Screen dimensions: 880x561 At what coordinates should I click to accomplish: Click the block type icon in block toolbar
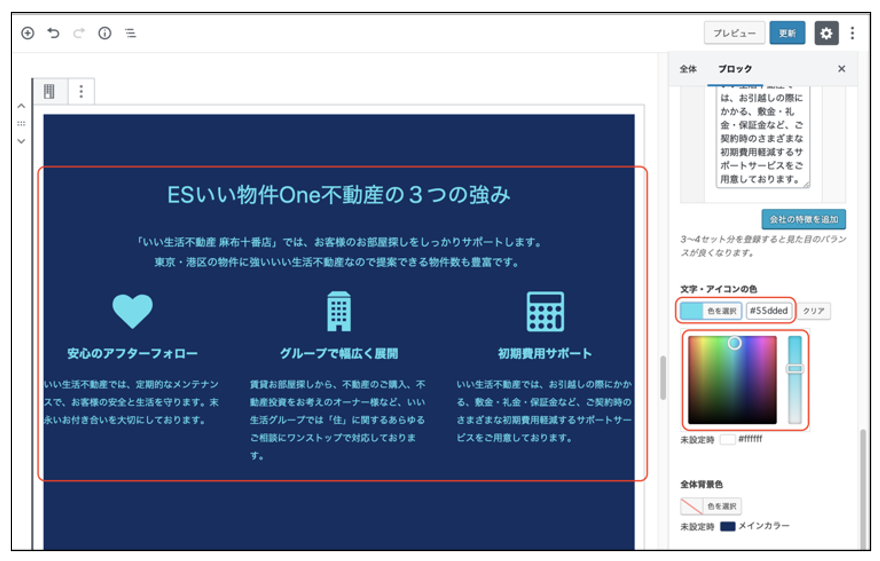49,92
